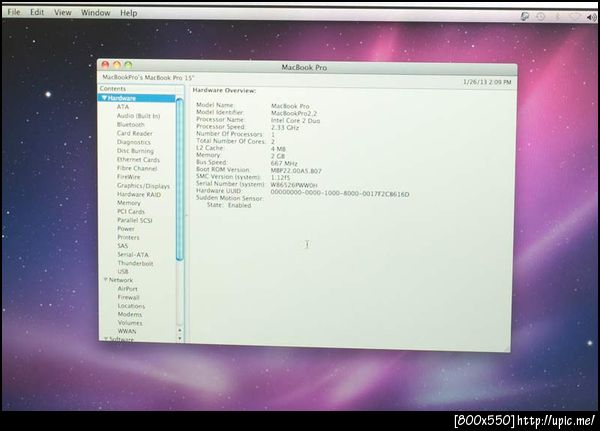600x431 pixels.
Task: Select Diagnostics in the sidebar
Action: click(x=134, y=142)
